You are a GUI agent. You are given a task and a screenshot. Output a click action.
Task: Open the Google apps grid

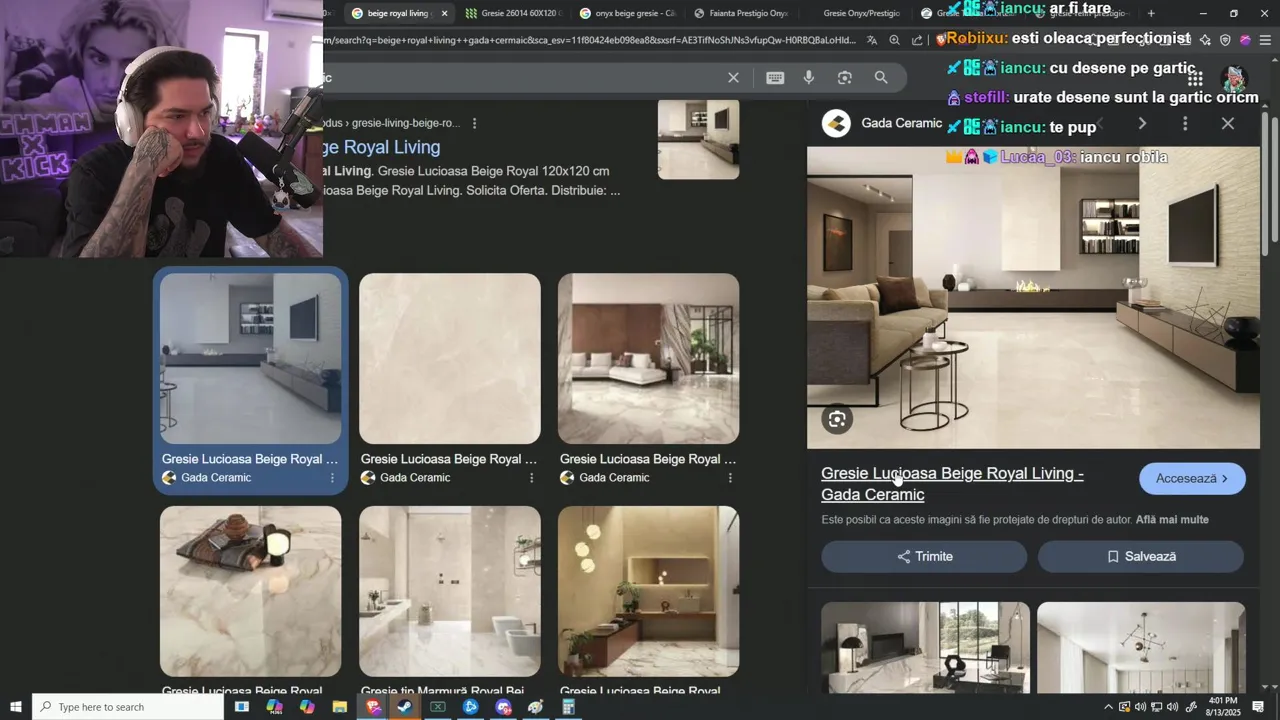[x=1195, y=78]
